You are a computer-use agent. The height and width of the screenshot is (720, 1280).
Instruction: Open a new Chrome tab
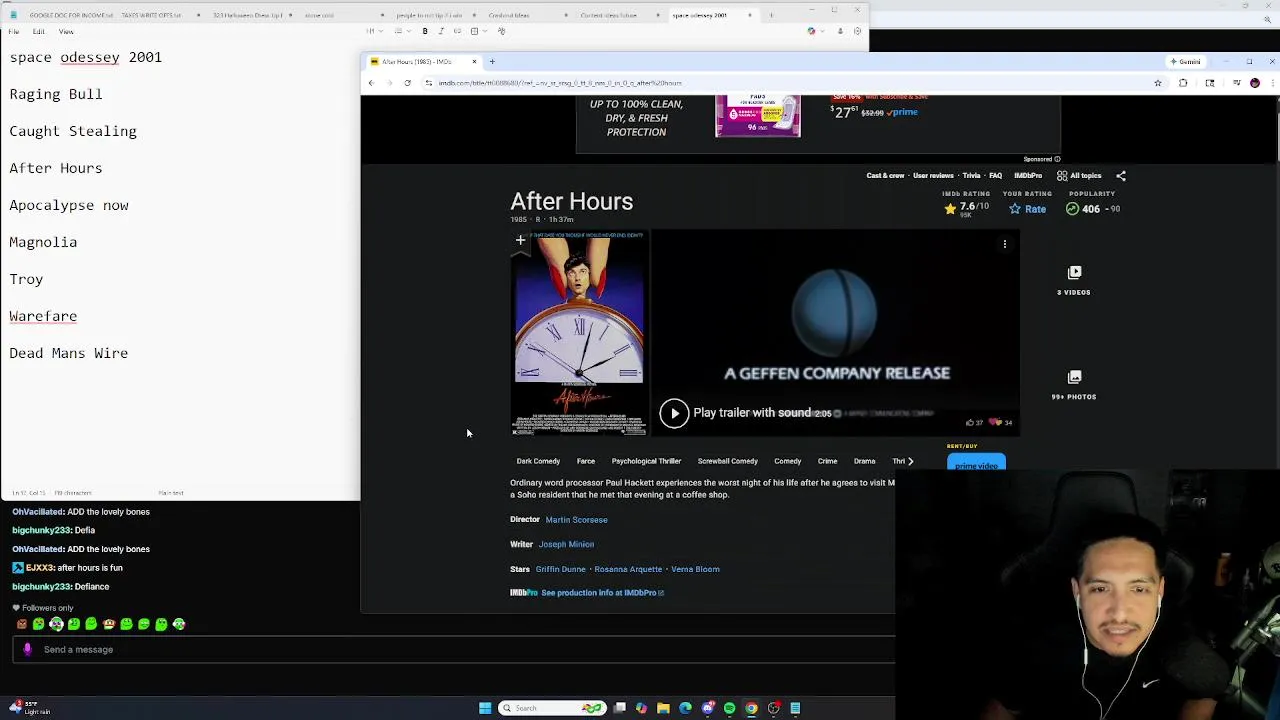pos(492,62)
